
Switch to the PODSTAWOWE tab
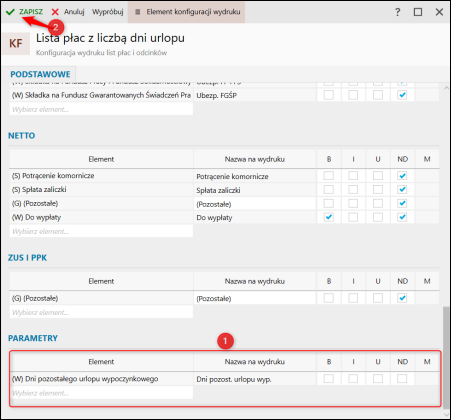tap(40, 74)
